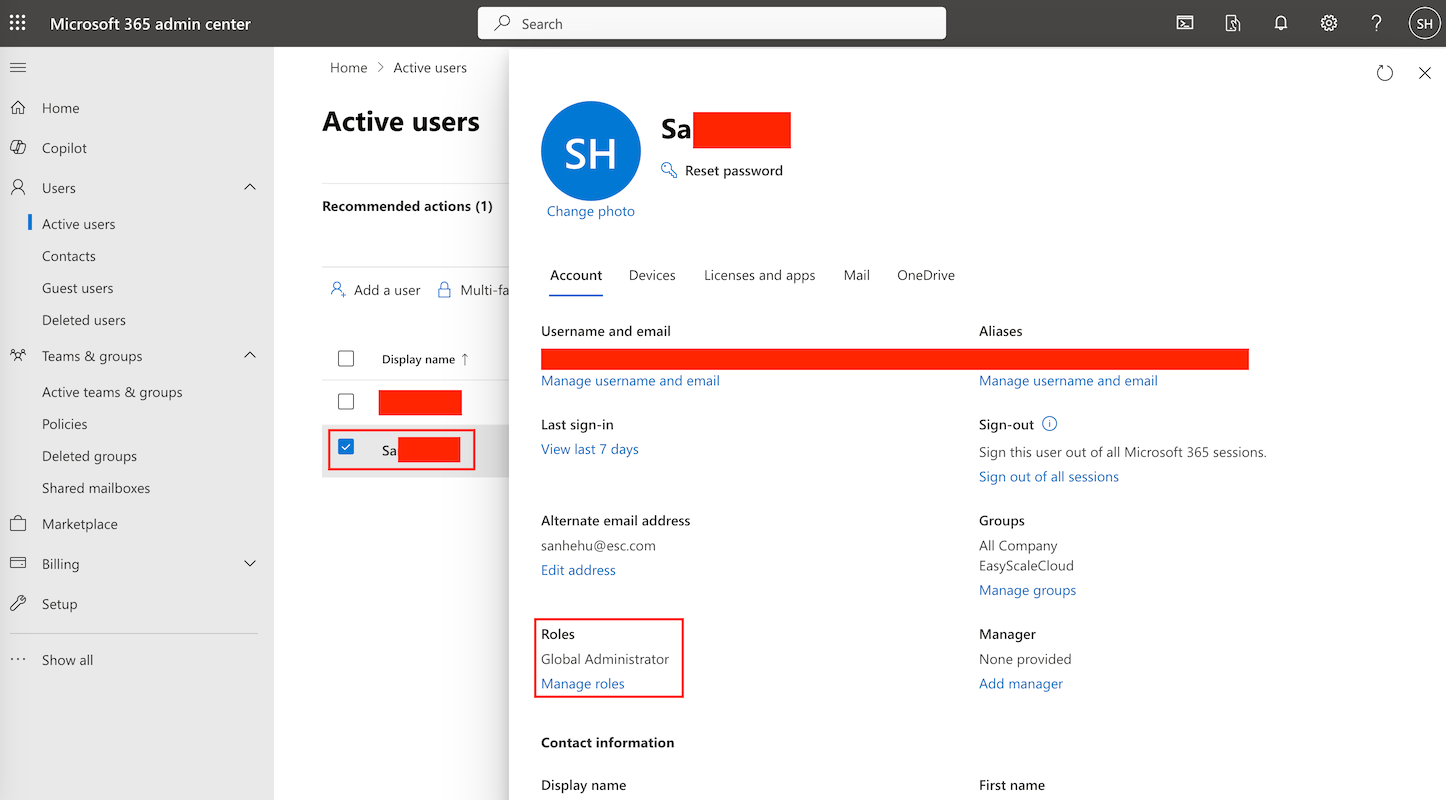
Task: Switch to the Licenses and apps tab
Action: [760, 275]
